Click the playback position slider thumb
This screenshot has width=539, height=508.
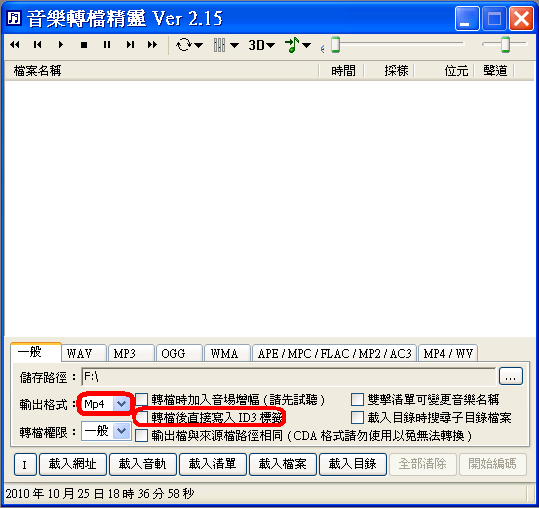[x=336, y=45]
